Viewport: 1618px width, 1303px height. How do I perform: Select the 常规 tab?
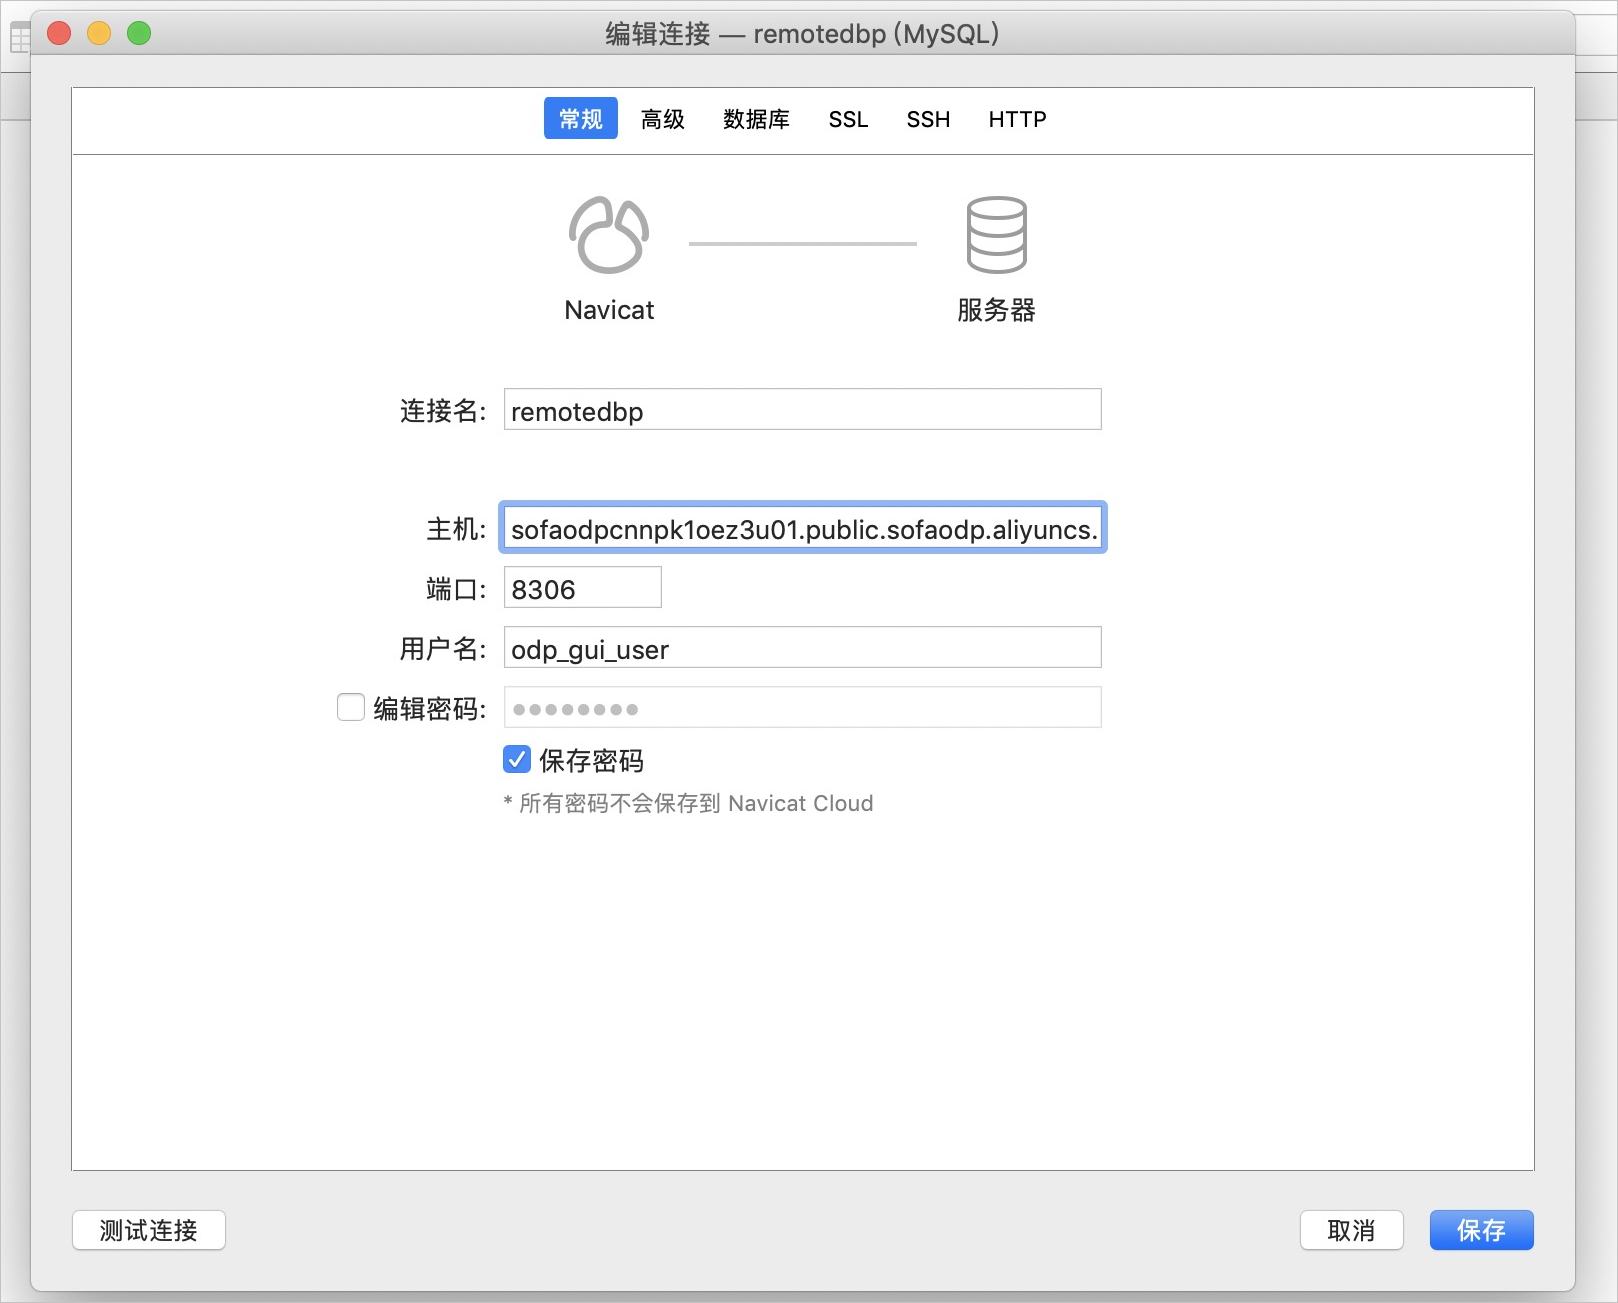581,119
